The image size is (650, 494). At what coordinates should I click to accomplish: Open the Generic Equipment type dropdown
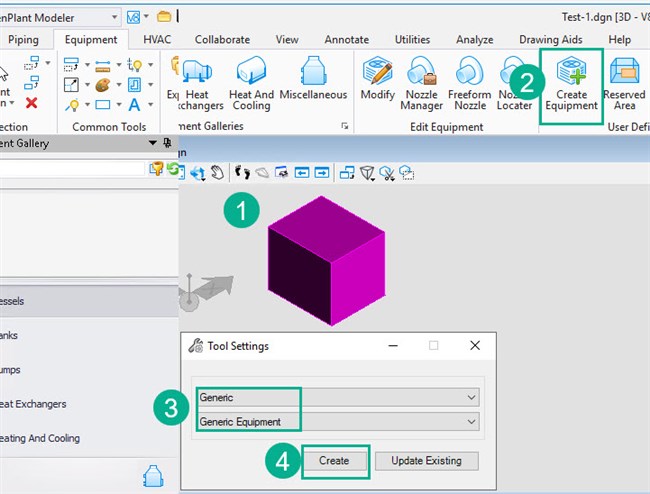tap(338, 421)
